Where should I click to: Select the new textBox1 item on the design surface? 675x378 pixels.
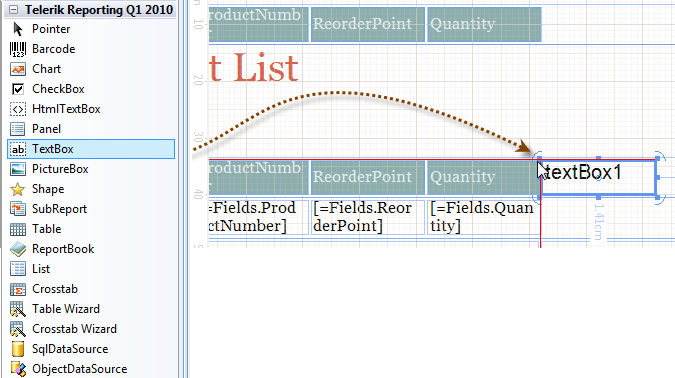pyautogui.click(x=598, y=177)
